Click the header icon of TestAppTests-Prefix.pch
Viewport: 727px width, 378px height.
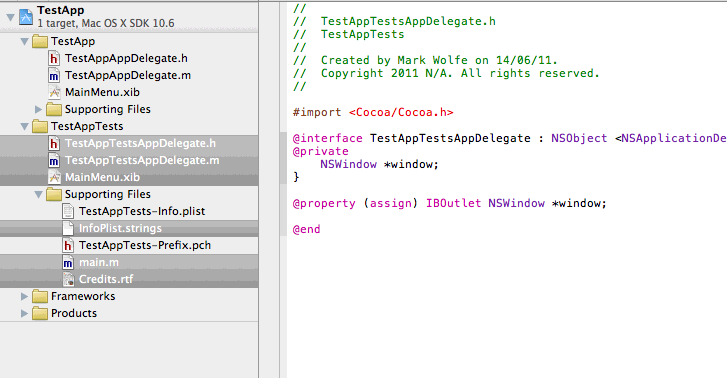click(68, 245)
